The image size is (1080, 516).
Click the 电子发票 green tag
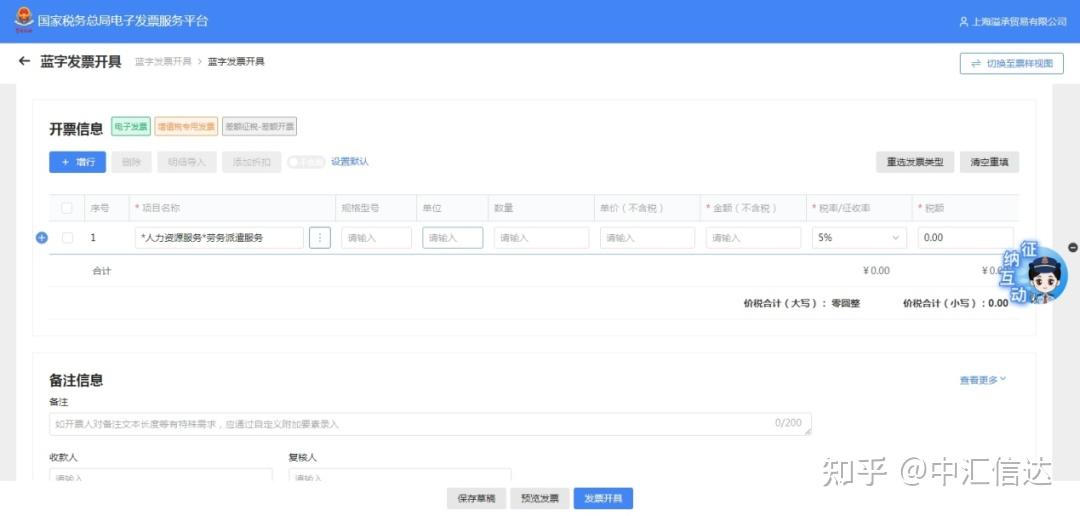131,127
